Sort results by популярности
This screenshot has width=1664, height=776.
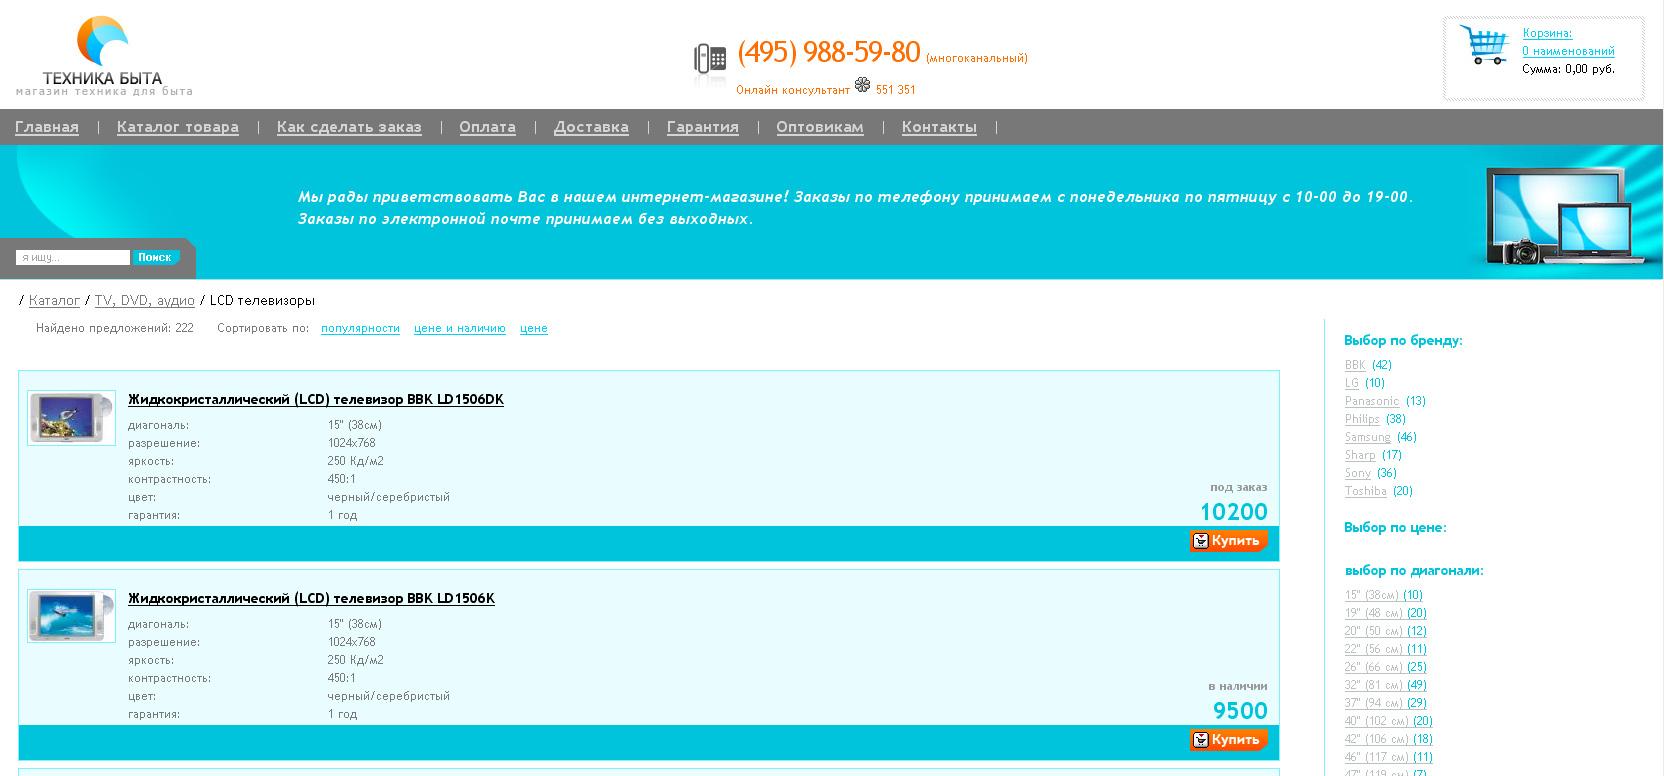click(360, 328)
